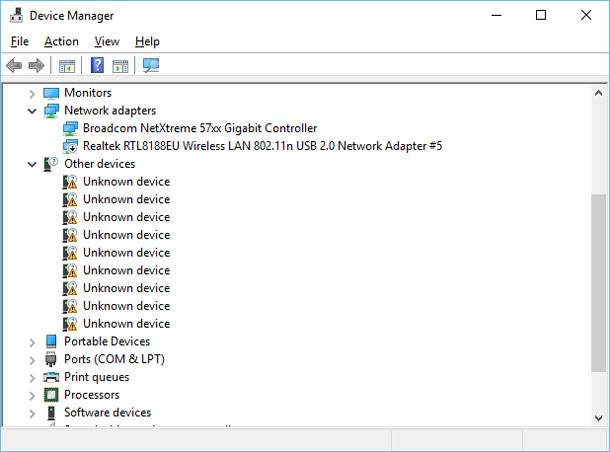Expand the Print queues category
Image resolution: width=610 pixels, height=452 pixels.
[32, 378]
